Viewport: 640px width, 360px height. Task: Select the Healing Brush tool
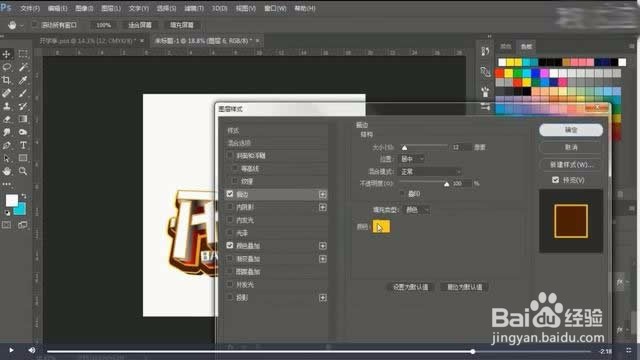7,93
